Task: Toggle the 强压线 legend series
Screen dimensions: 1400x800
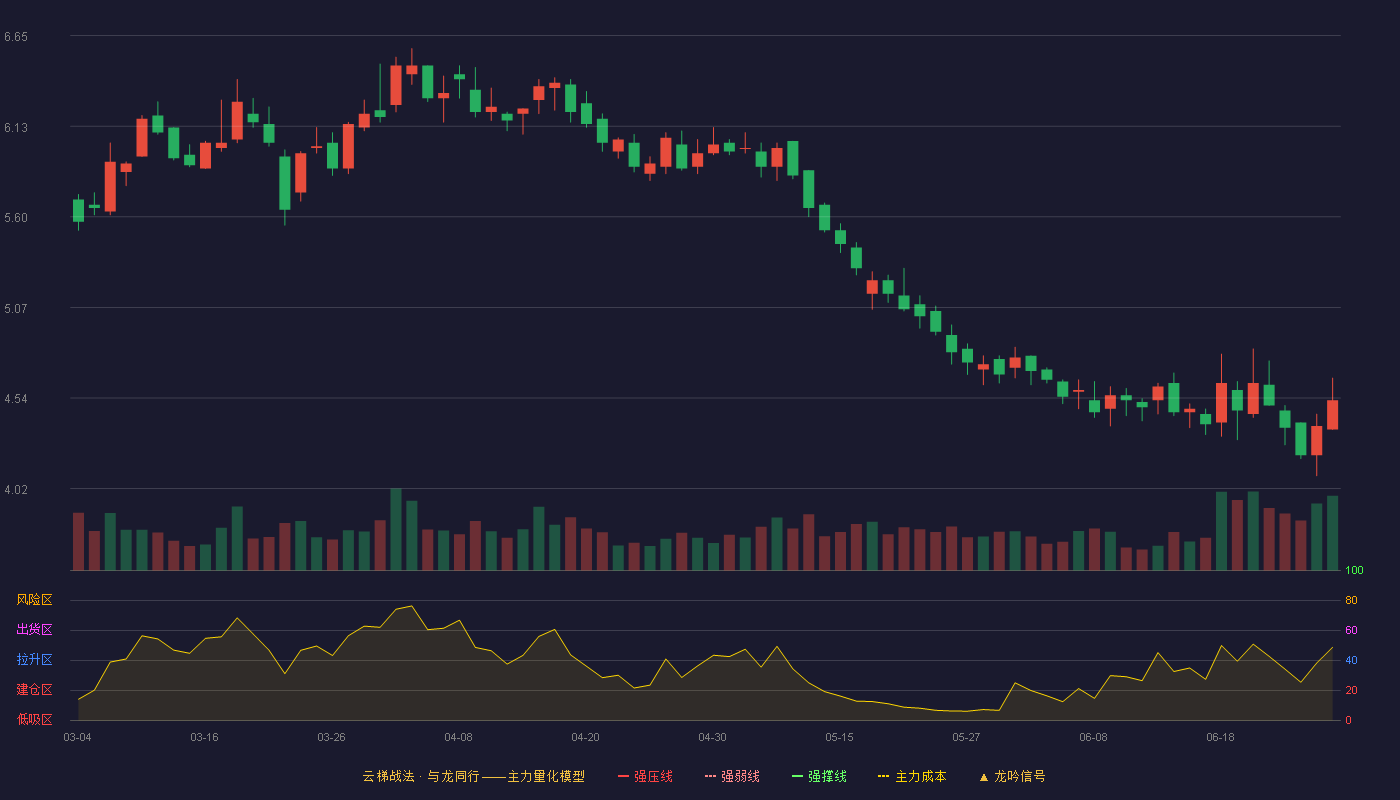Action: tap(645, 776)
